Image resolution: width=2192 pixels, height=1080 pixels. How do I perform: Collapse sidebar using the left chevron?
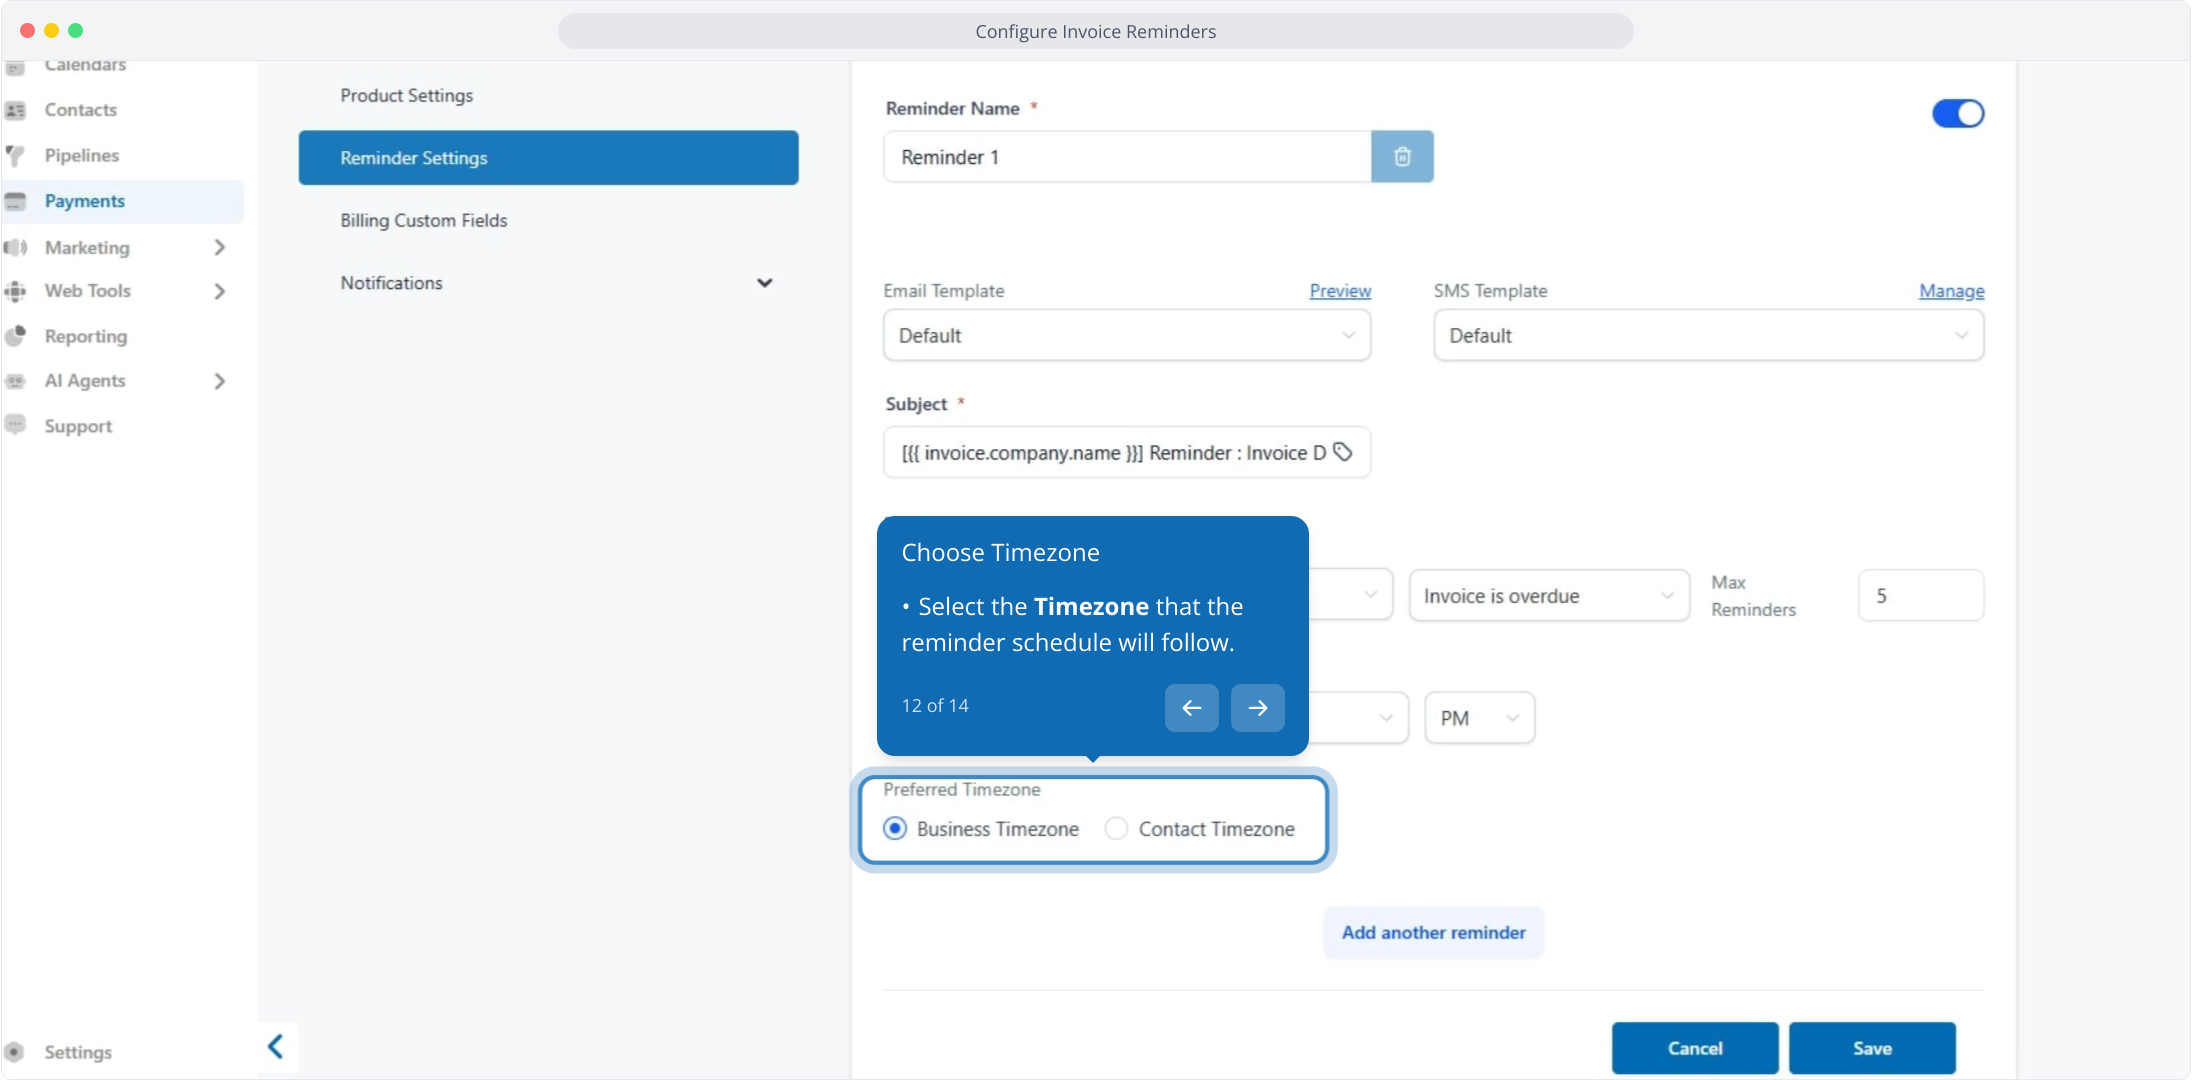coord(276,1047)
